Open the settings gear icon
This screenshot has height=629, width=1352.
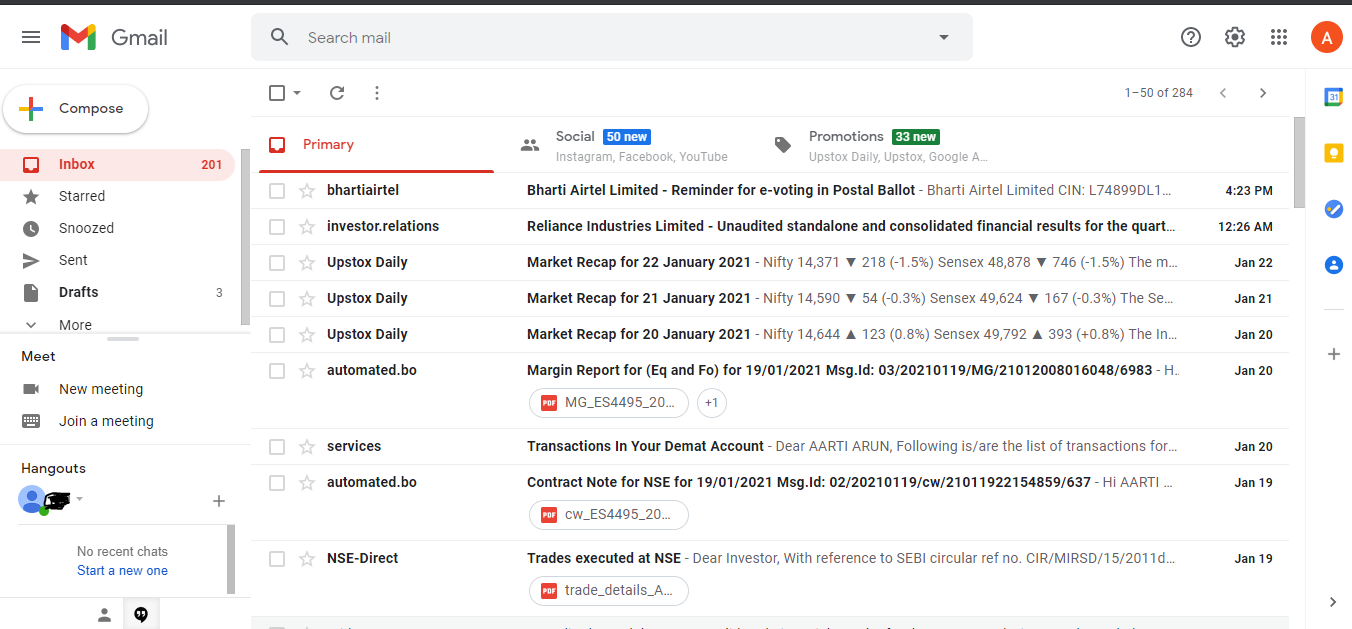click(x=1235, y=37)
